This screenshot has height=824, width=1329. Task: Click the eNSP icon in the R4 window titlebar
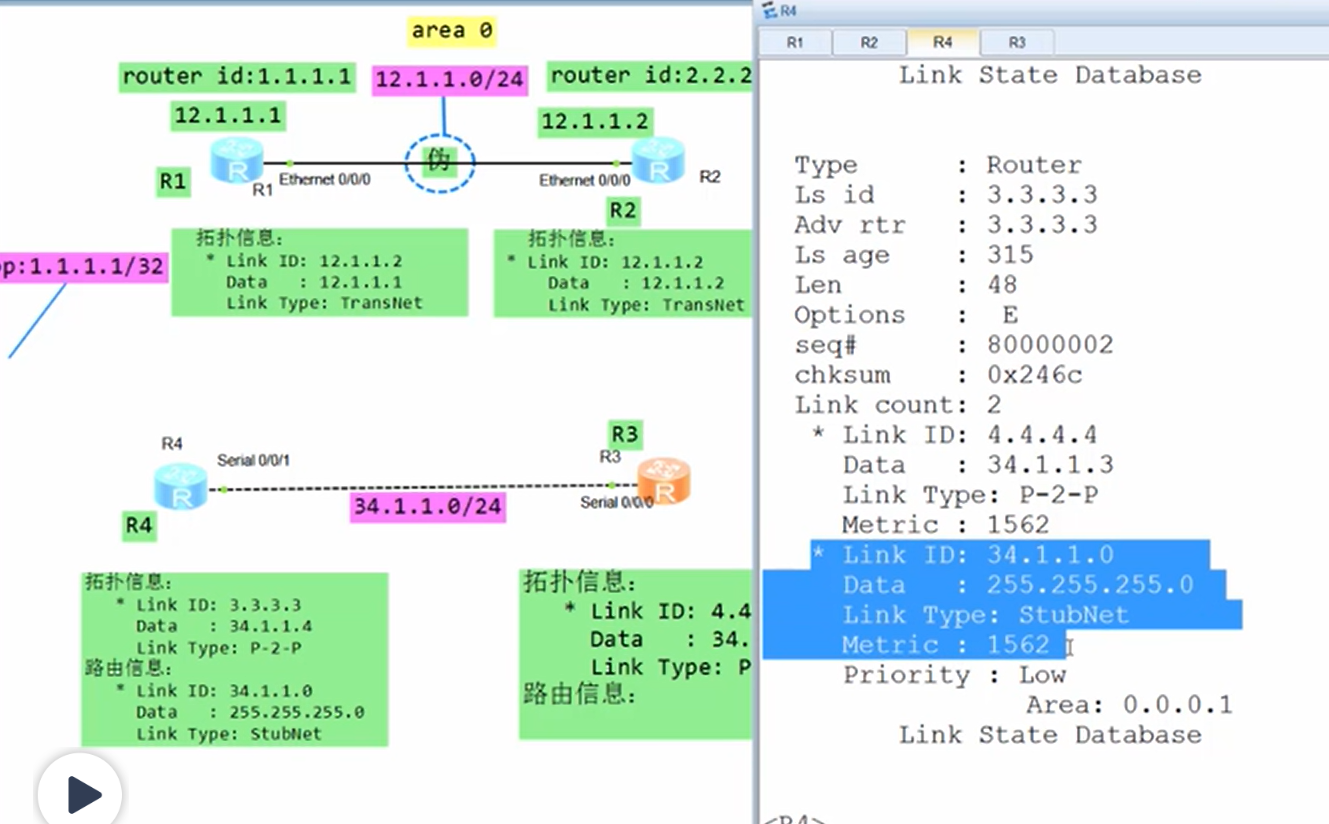[770, 10]
